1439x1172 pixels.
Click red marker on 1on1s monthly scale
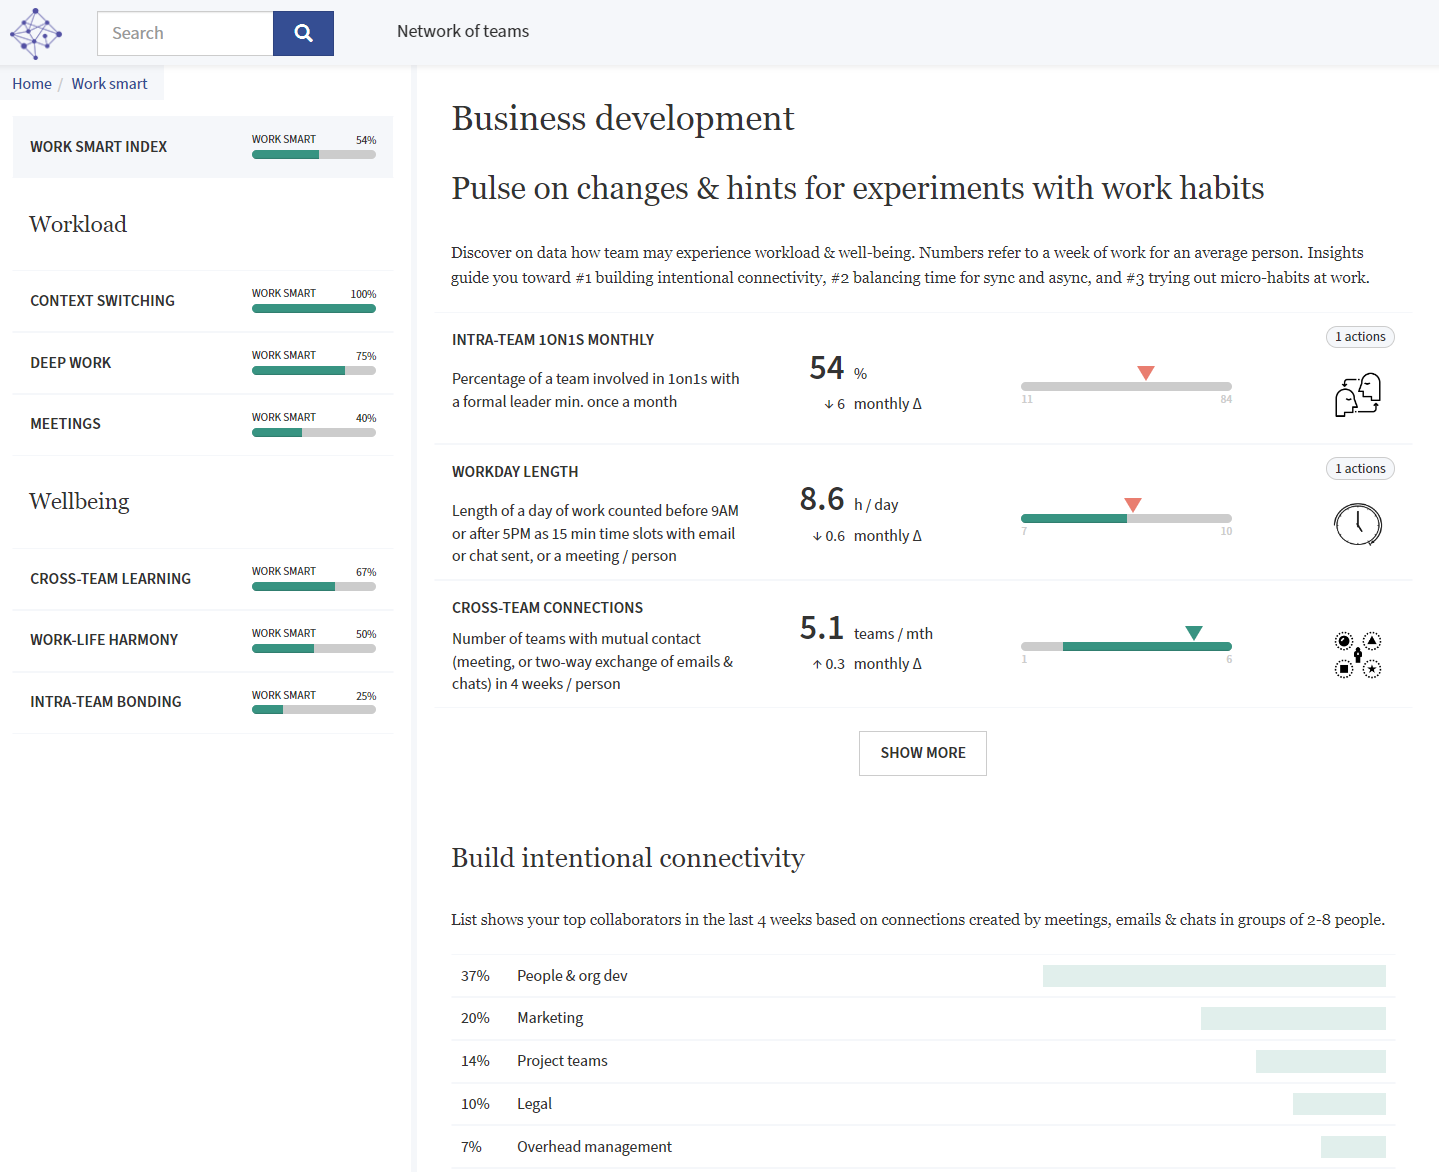coord(1146,373)
